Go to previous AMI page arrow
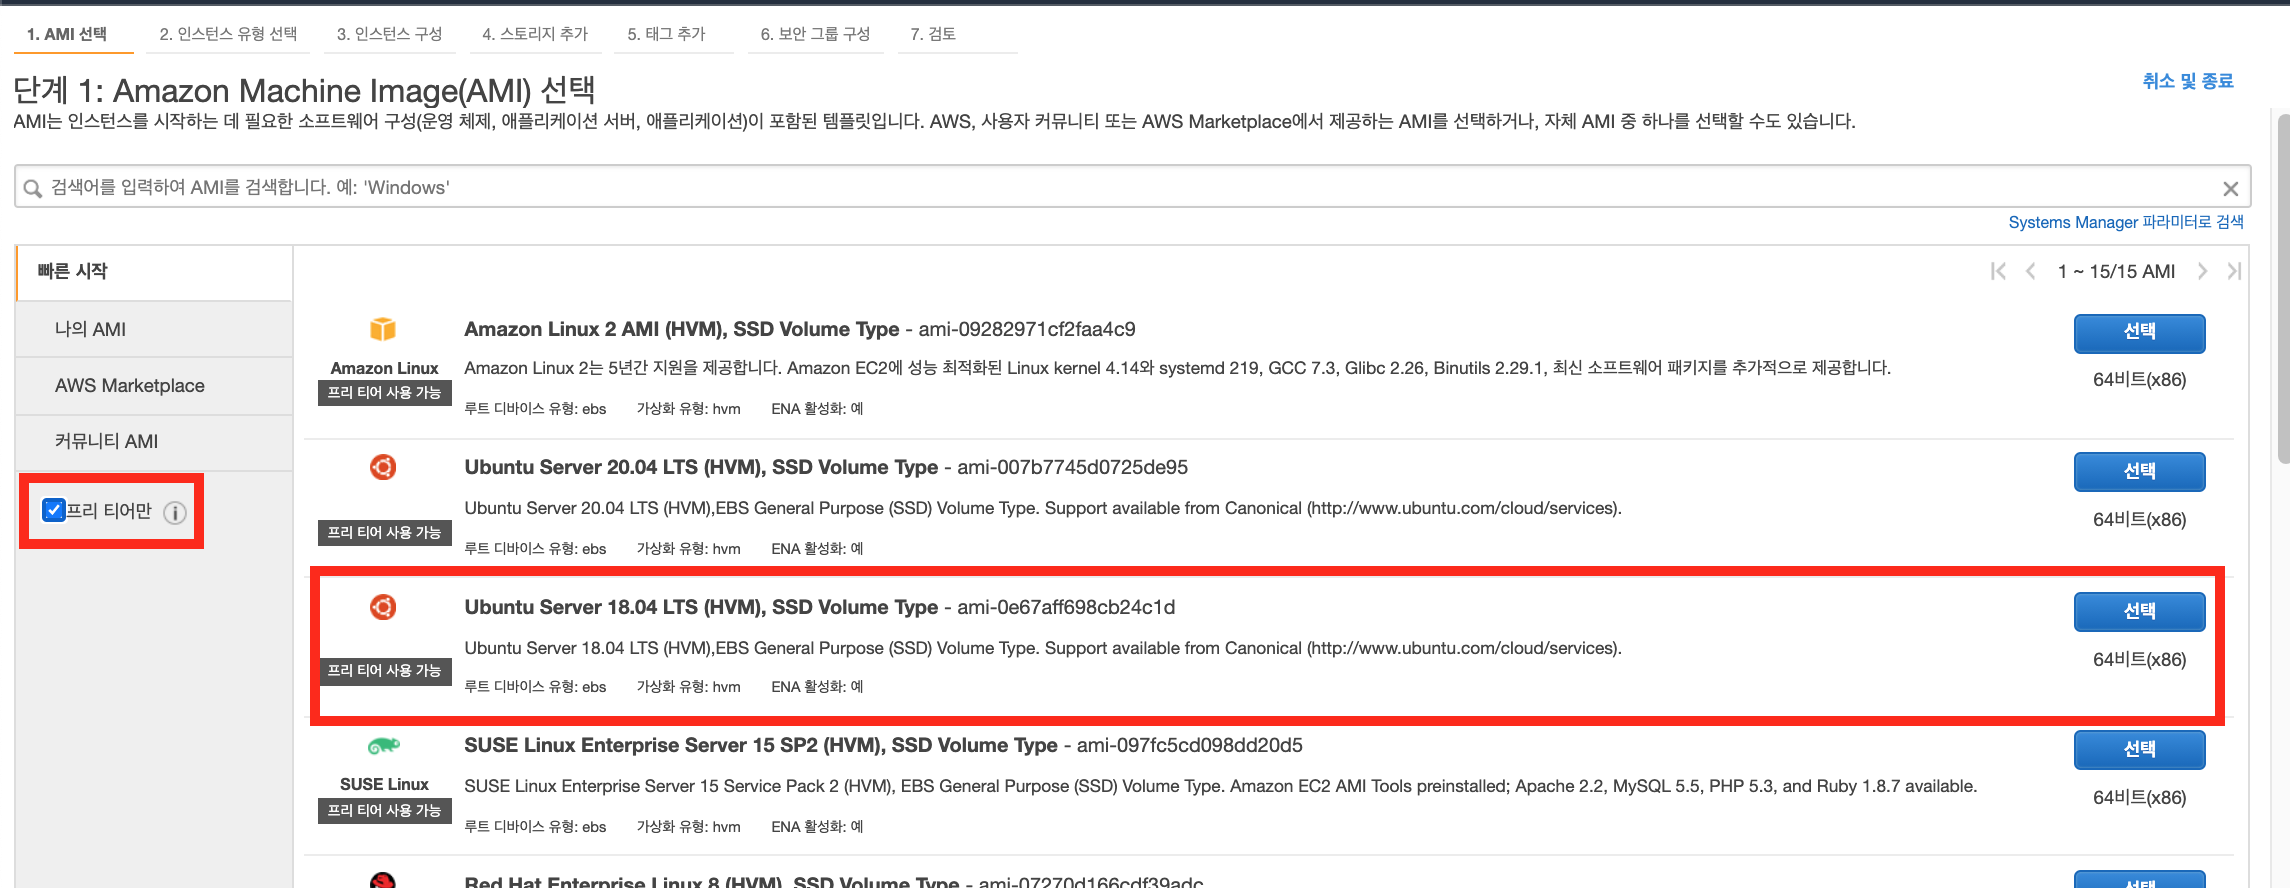The height and width of the screenshot is (888, 2290). (2030, 271)
